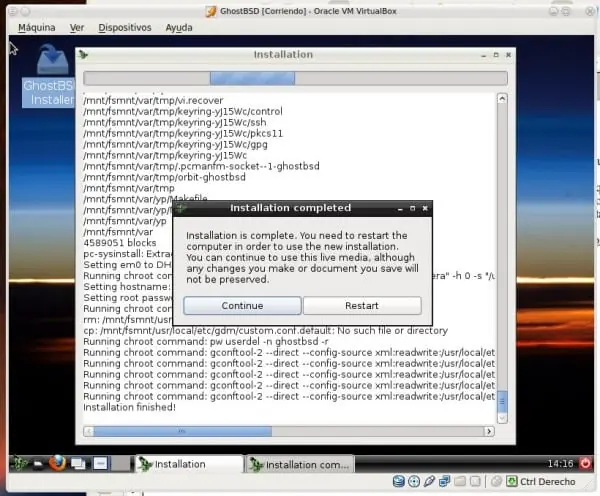The width and height of the screenshot is (600, 496).
Task: Click the "pw userdel -n ghostbsd -r" log line
Action: (x=206, y=341)
